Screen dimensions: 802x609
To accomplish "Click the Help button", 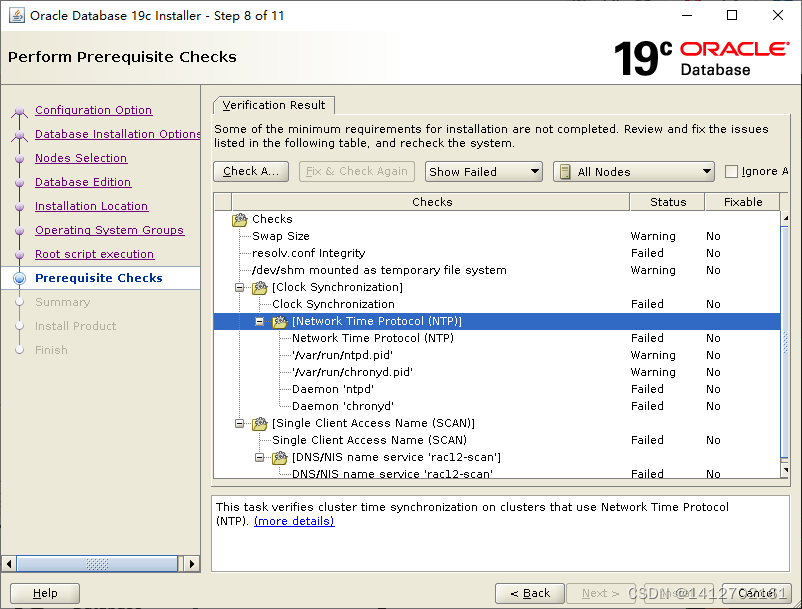I will 45,593.
